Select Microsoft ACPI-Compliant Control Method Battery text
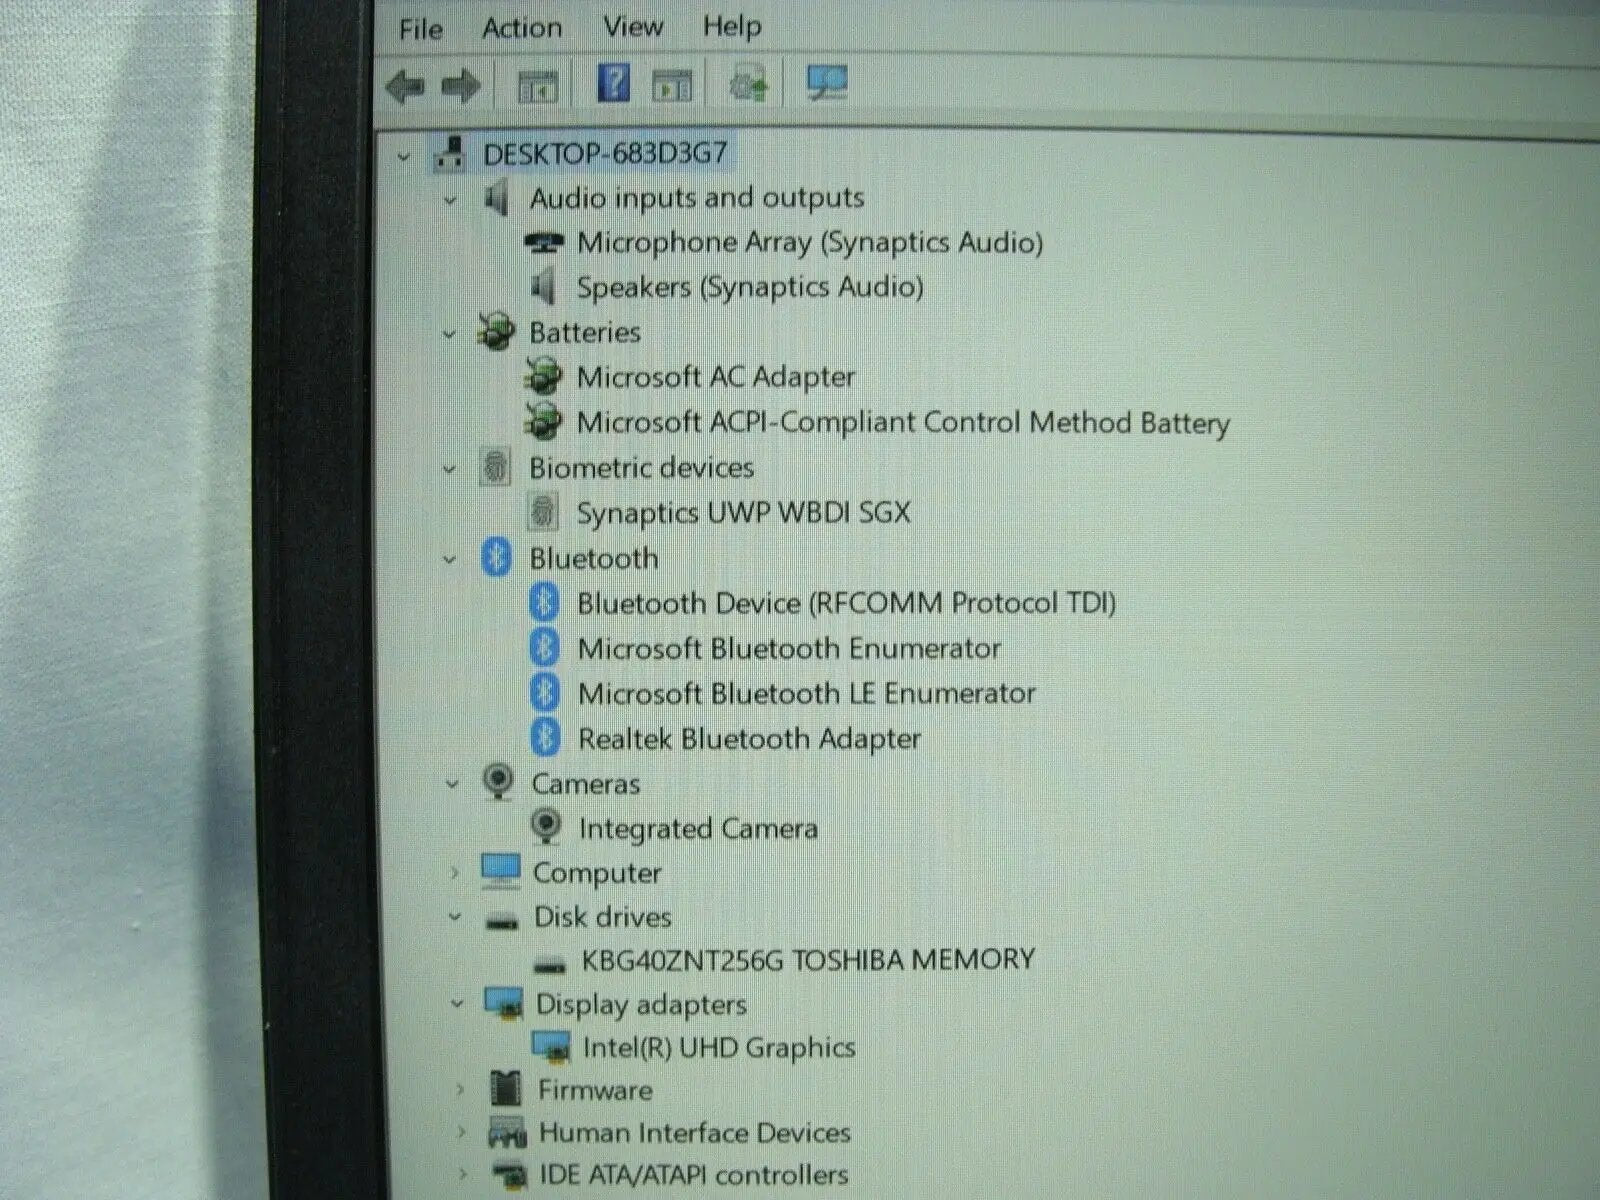 903,422
